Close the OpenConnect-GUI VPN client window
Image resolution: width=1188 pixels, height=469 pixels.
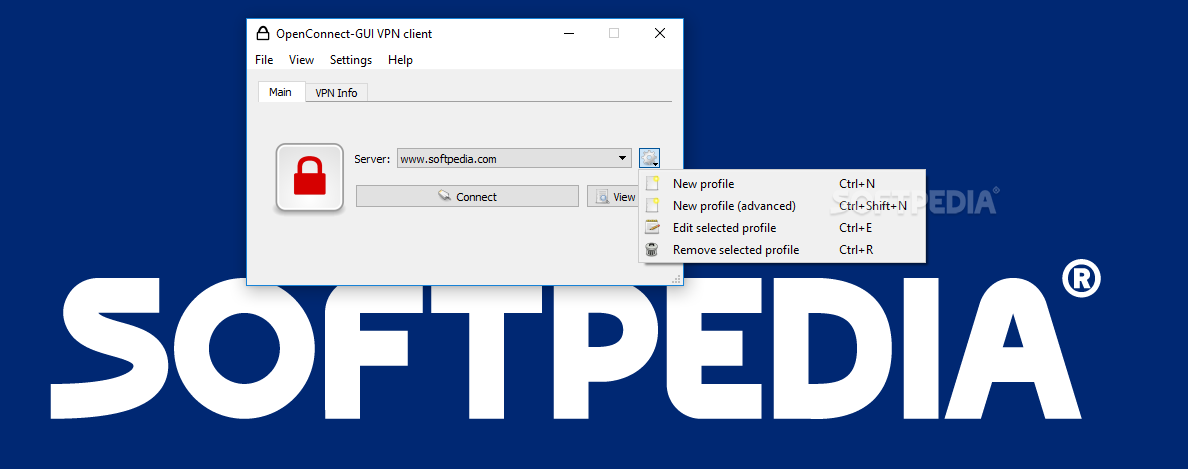(660, 33)
